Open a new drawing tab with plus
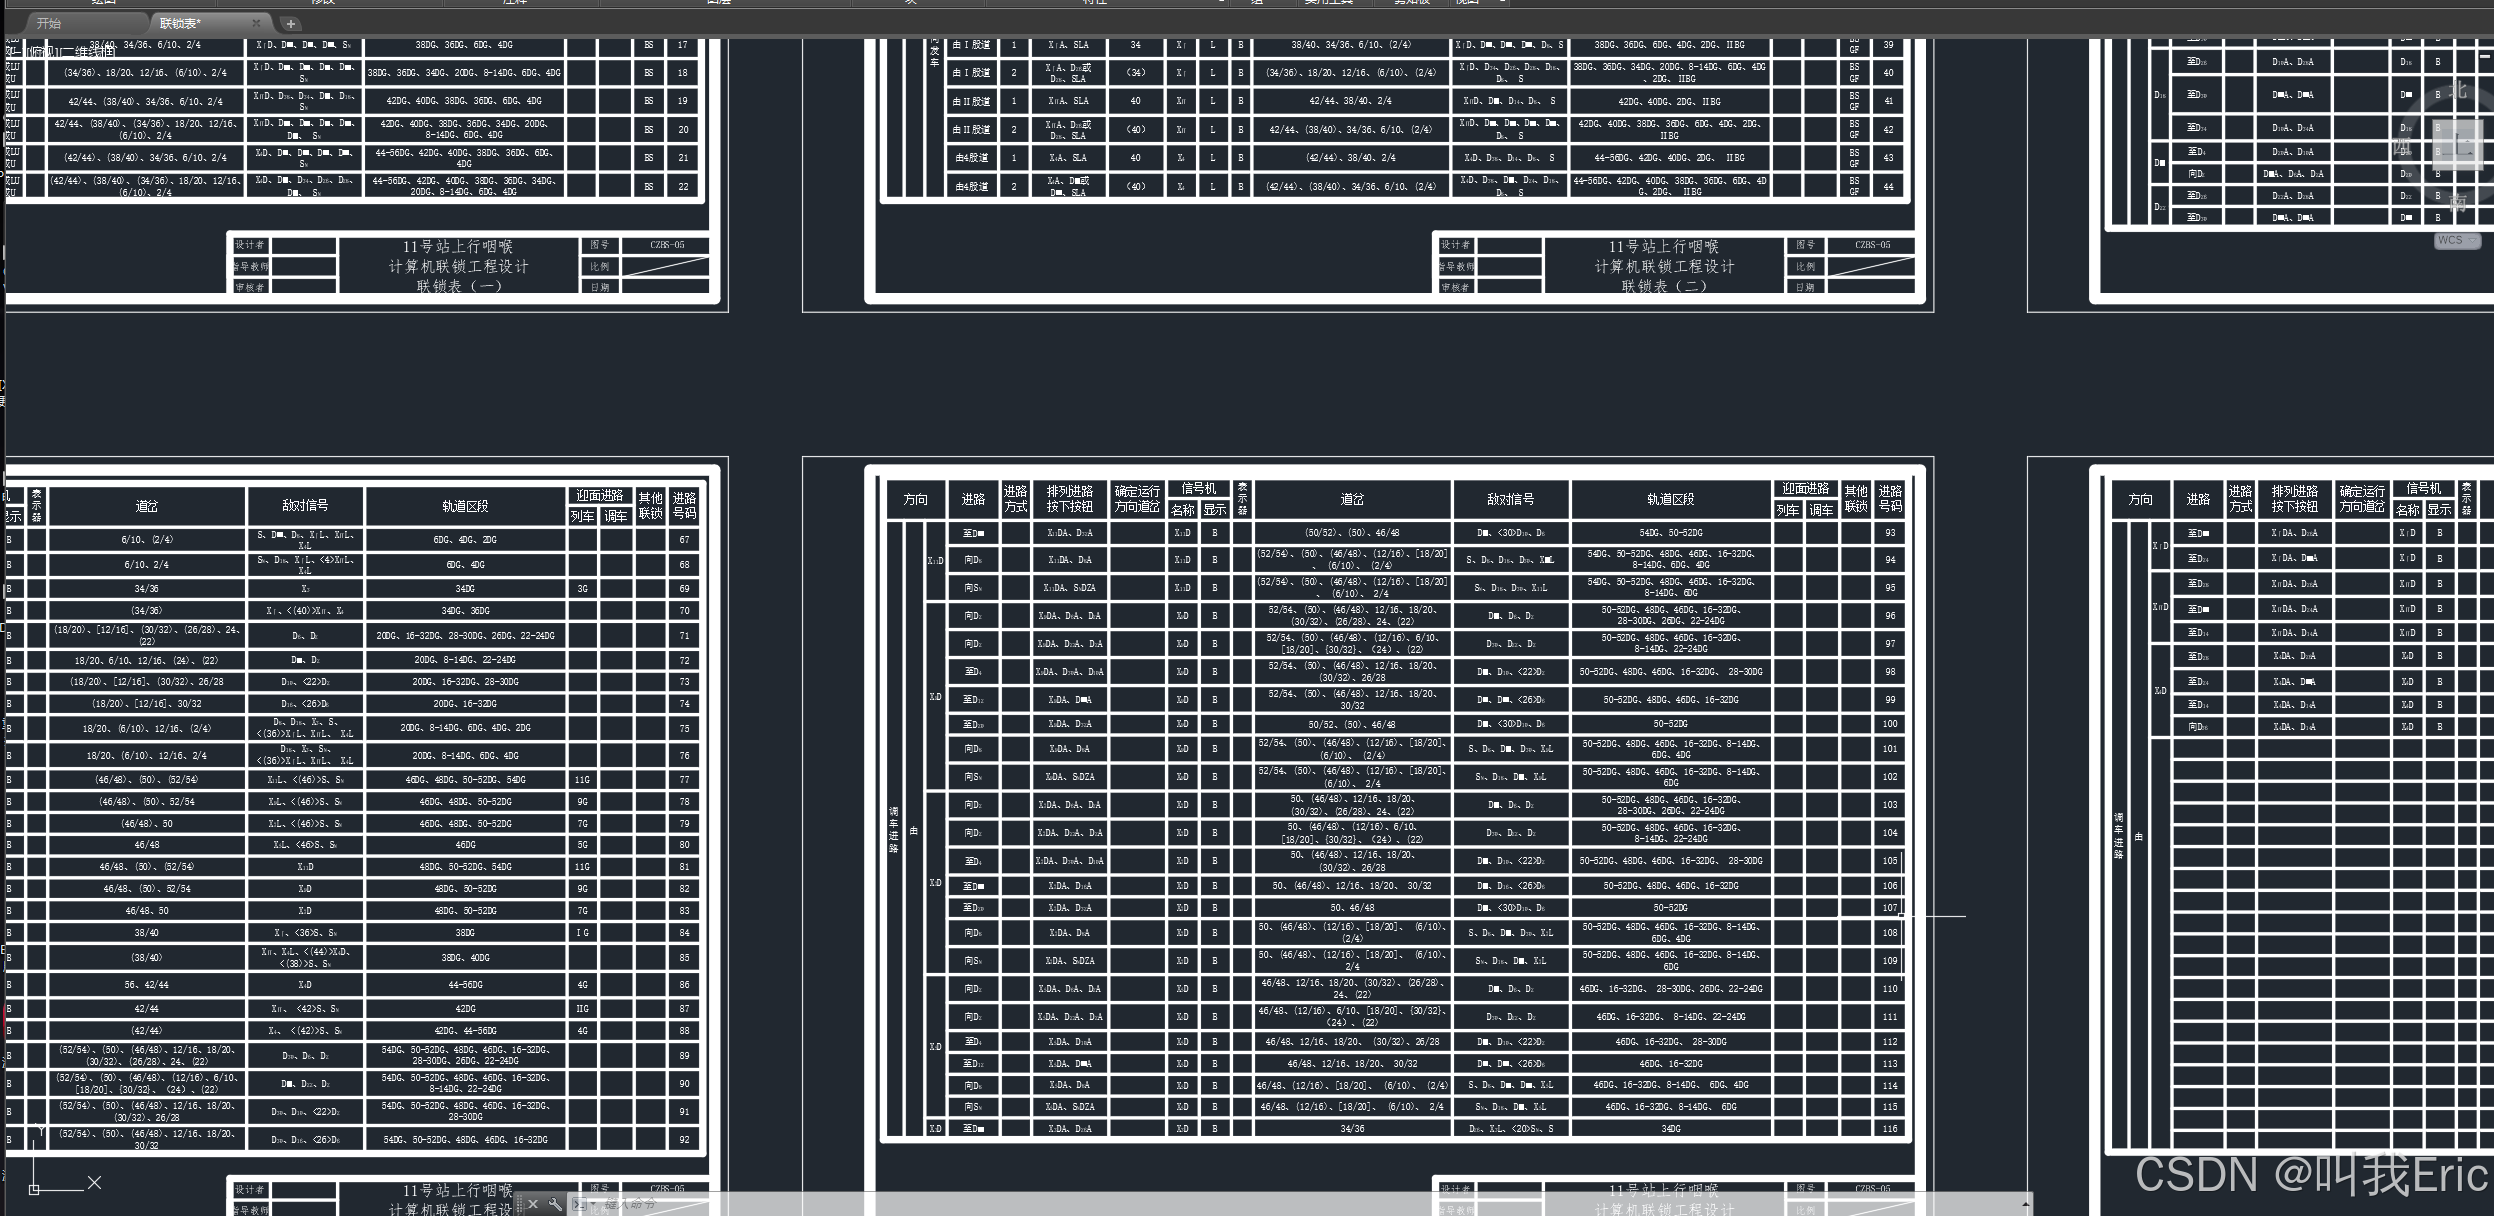The width and height of the screenshot is (2494, 1216). pyautogui.click(x=290, y=24)
